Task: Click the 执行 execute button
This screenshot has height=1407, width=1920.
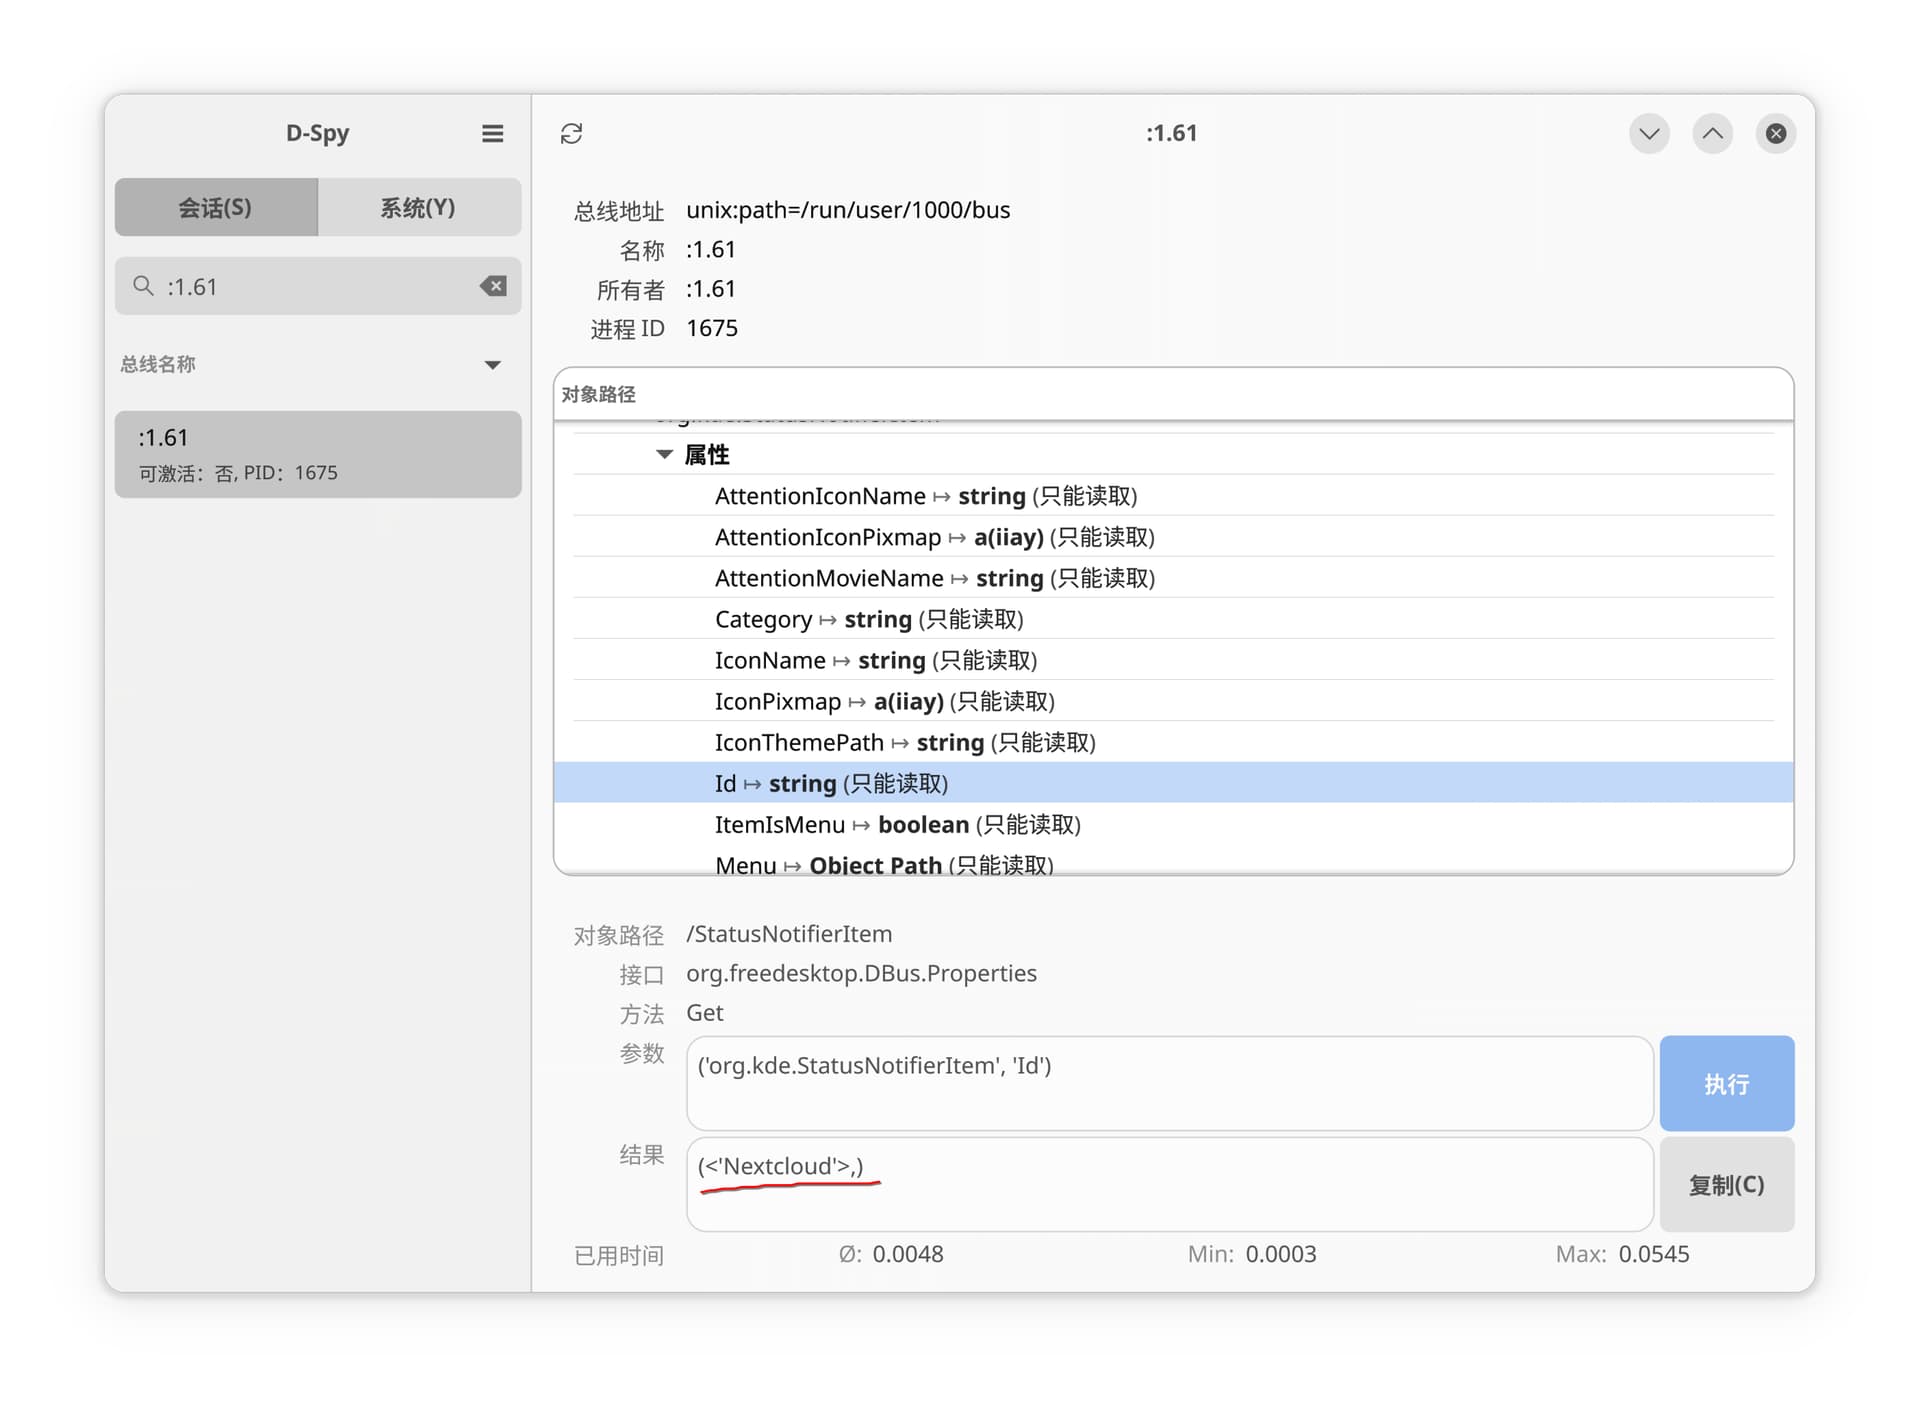Action: (x=1726, y=1083)
